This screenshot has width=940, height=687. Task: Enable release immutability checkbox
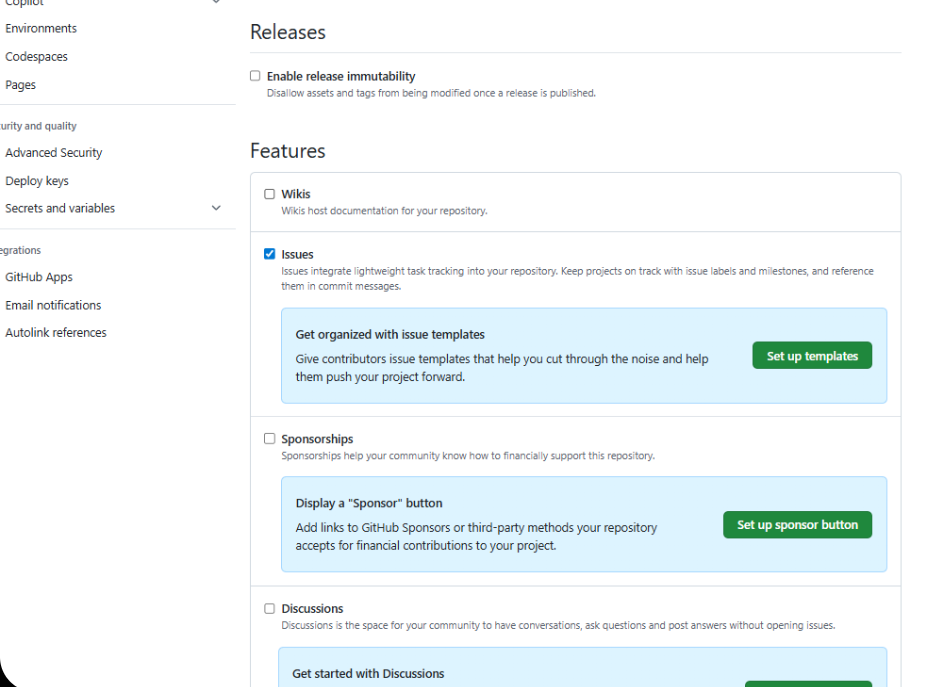(255, 76)
